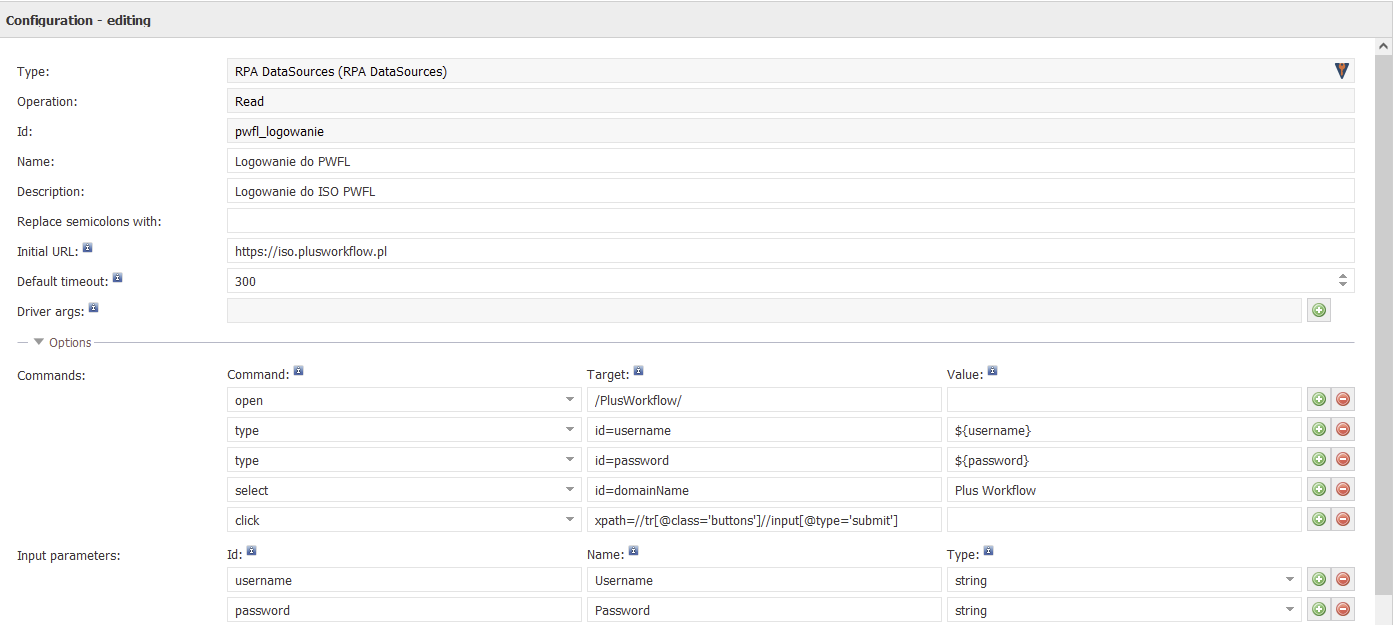
Task: Add a row after the username input parameter
Action: 1319,580
